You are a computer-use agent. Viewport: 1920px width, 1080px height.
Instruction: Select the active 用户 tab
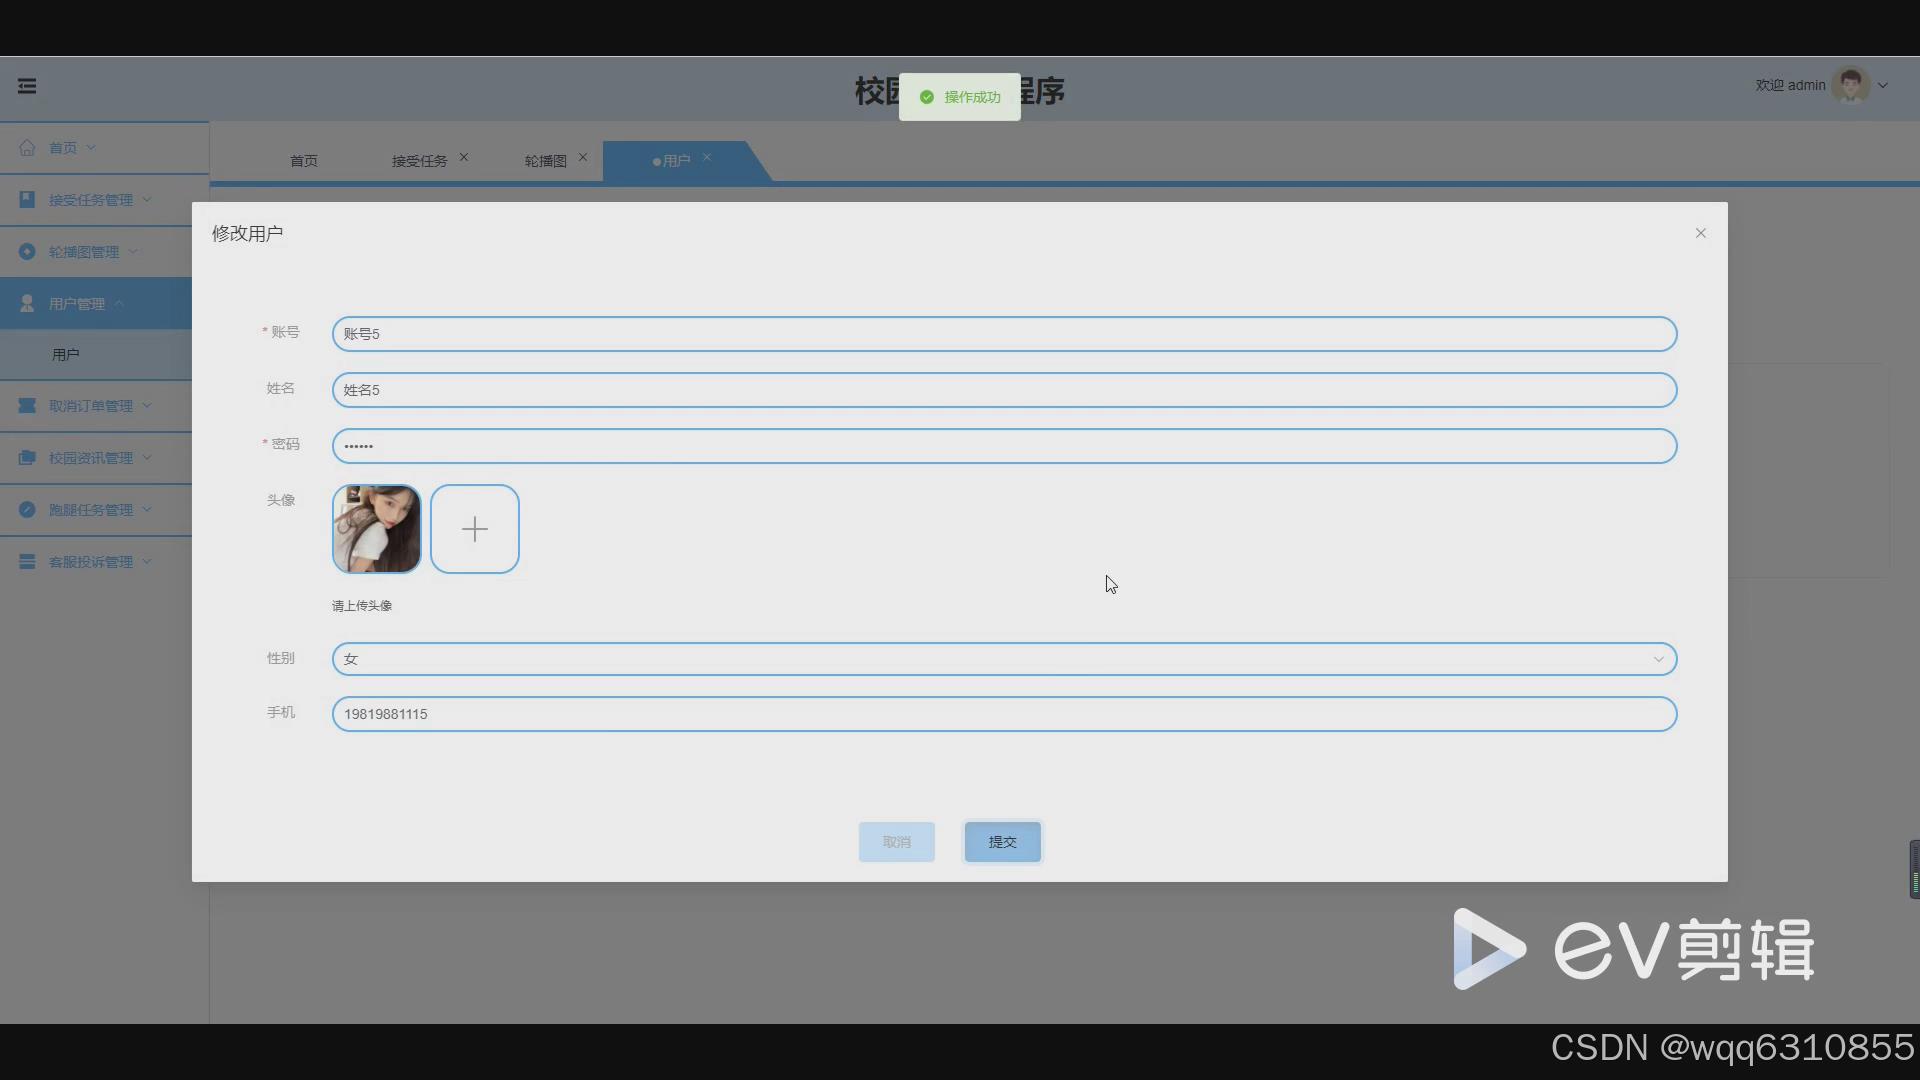point(676,161)
